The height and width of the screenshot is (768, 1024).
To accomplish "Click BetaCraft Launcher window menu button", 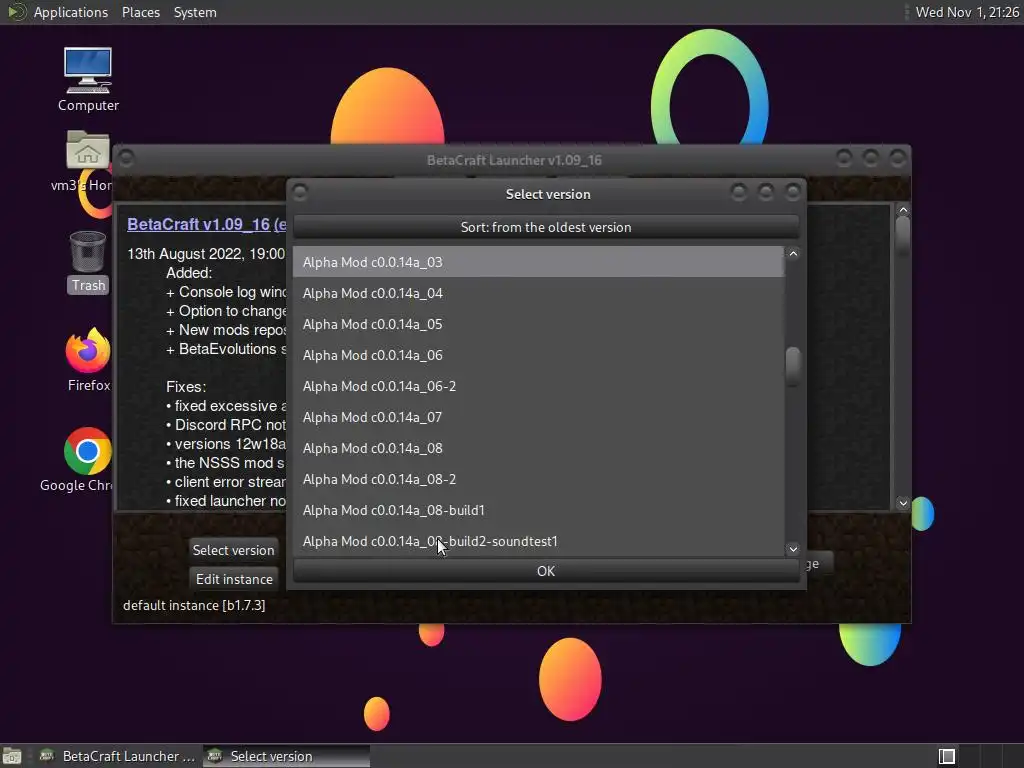I will point(126,158).
